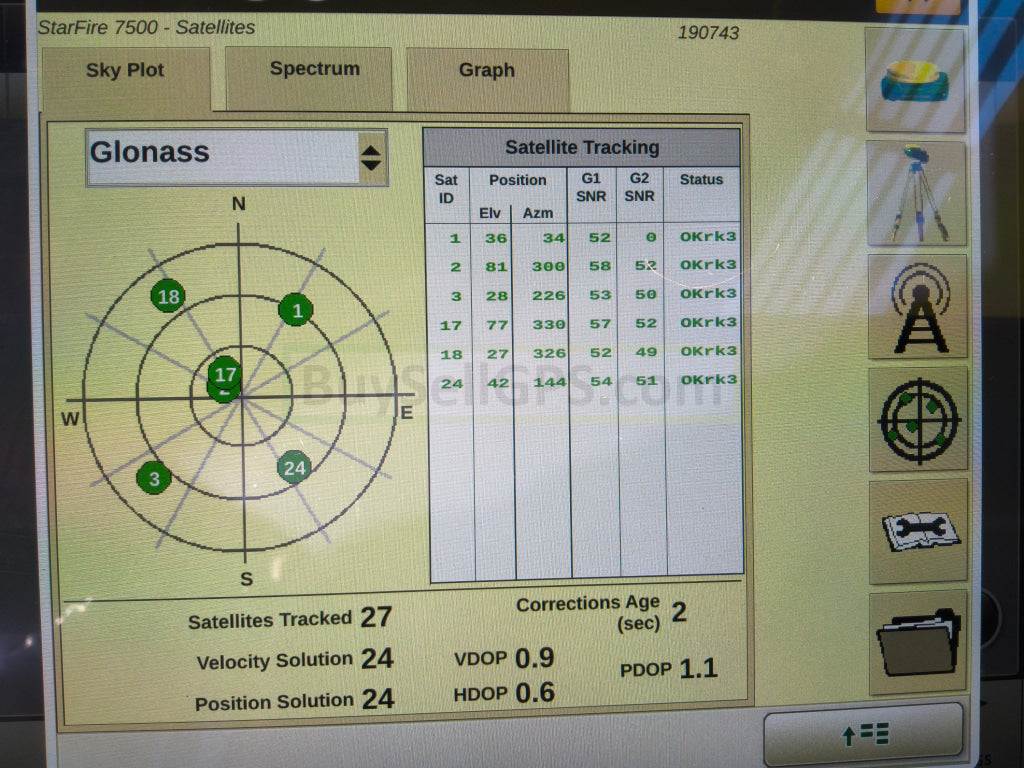This screenshot has width=1024, height=768.
Task: Open the wrench manual diagnostics icon
Action: [x=918, y=531]
